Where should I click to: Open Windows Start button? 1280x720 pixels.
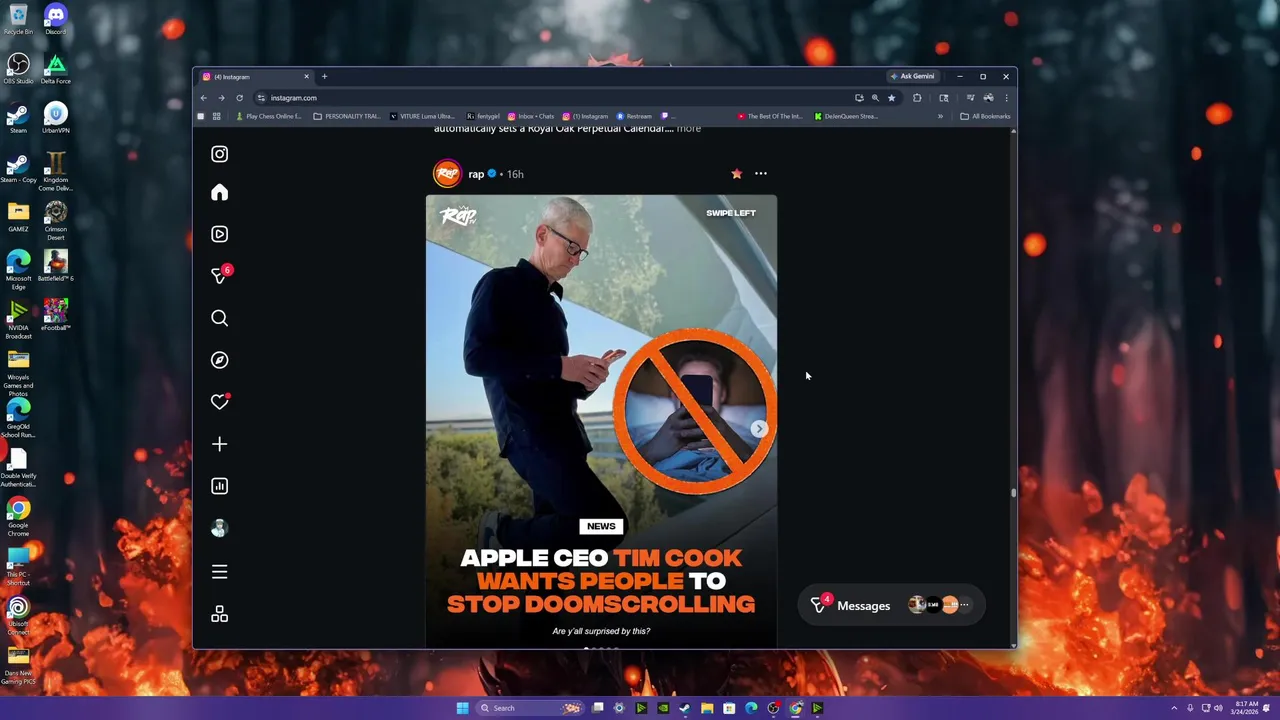(462, 708)
